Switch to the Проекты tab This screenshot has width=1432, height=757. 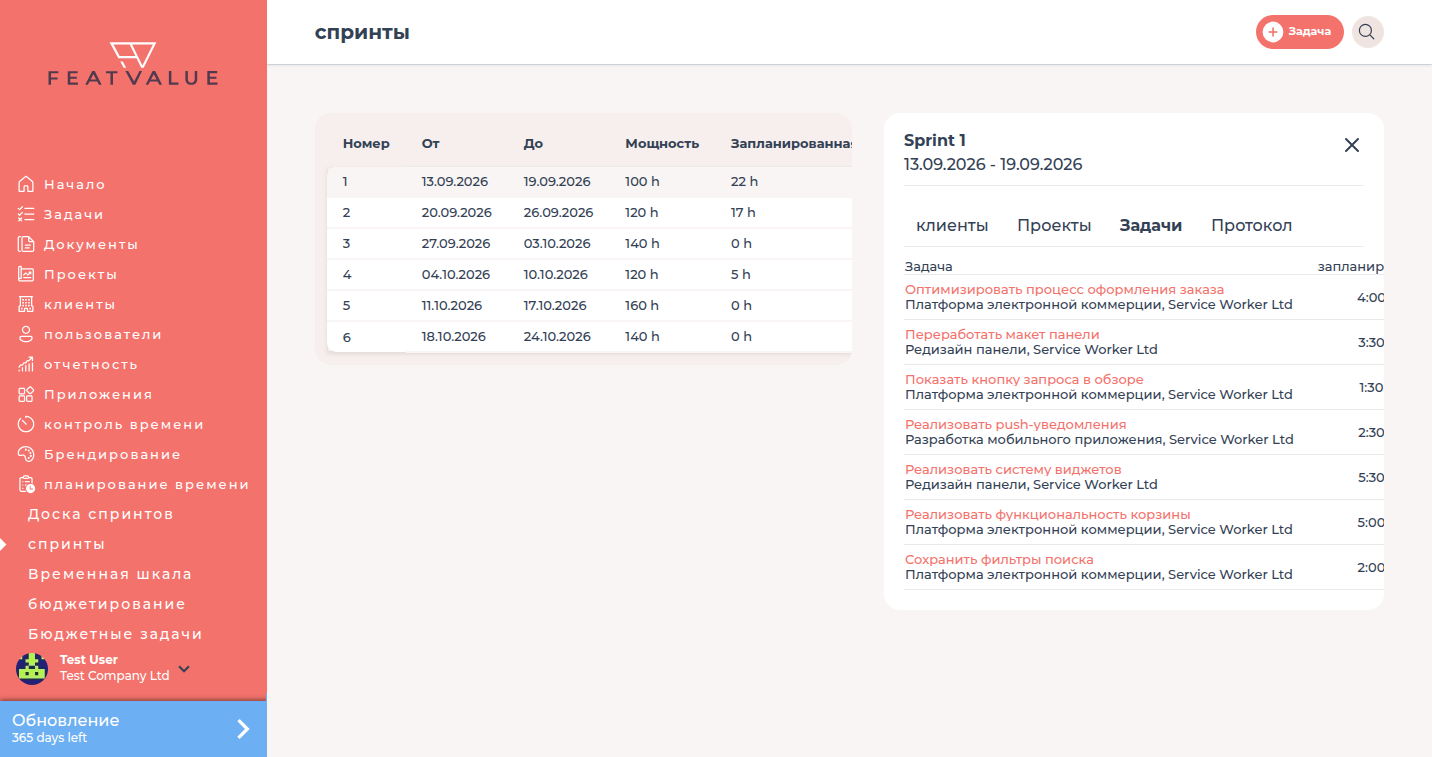click(1054, 226)
